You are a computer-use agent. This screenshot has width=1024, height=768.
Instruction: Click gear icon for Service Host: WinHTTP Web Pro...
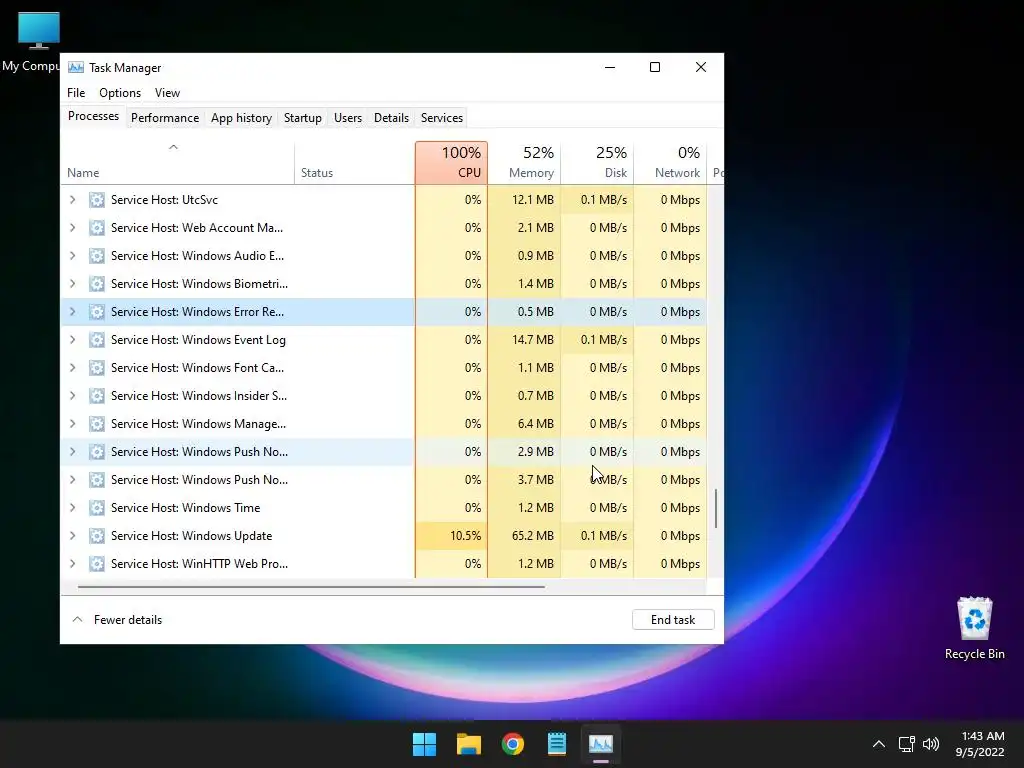coord(97,564)
